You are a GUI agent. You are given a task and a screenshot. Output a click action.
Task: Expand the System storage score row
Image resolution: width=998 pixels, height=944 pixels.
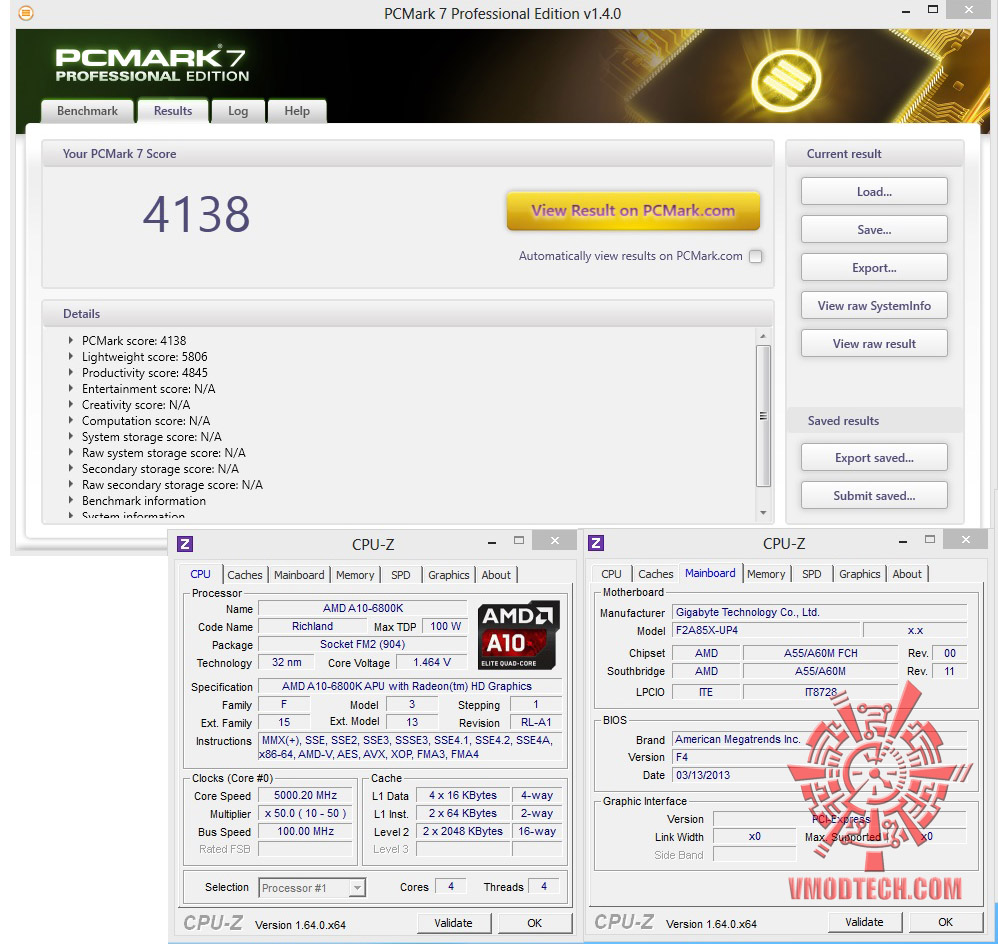click(71, 436)
